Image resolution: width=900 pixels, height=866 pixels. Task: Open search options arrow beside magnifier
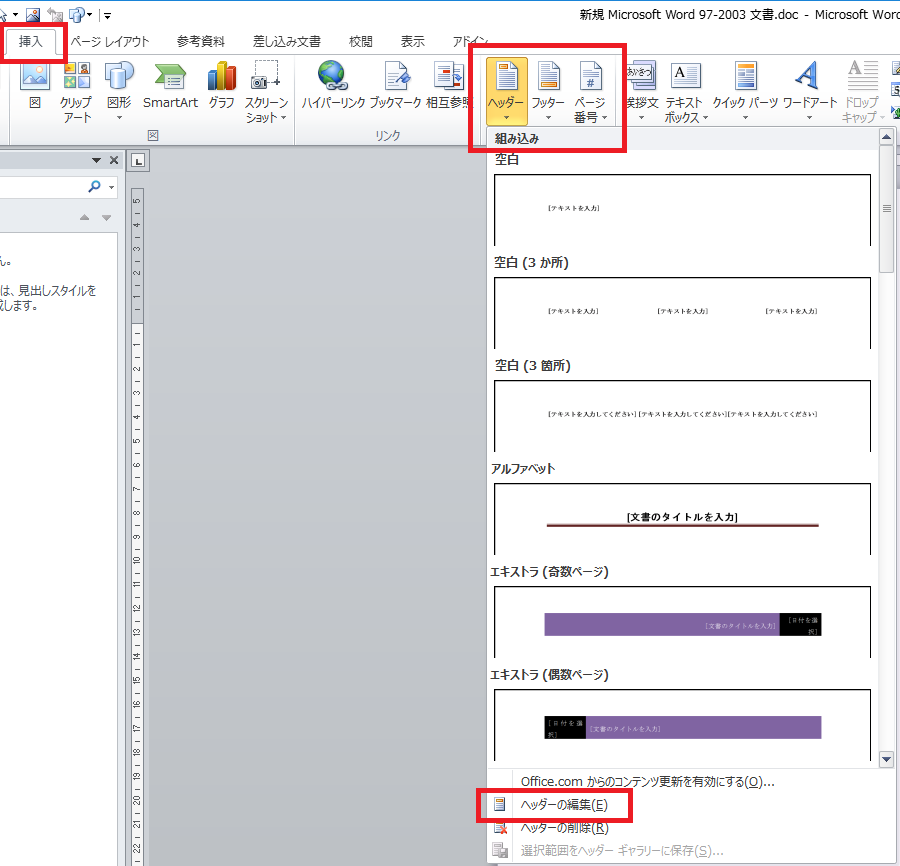point(111,187)
